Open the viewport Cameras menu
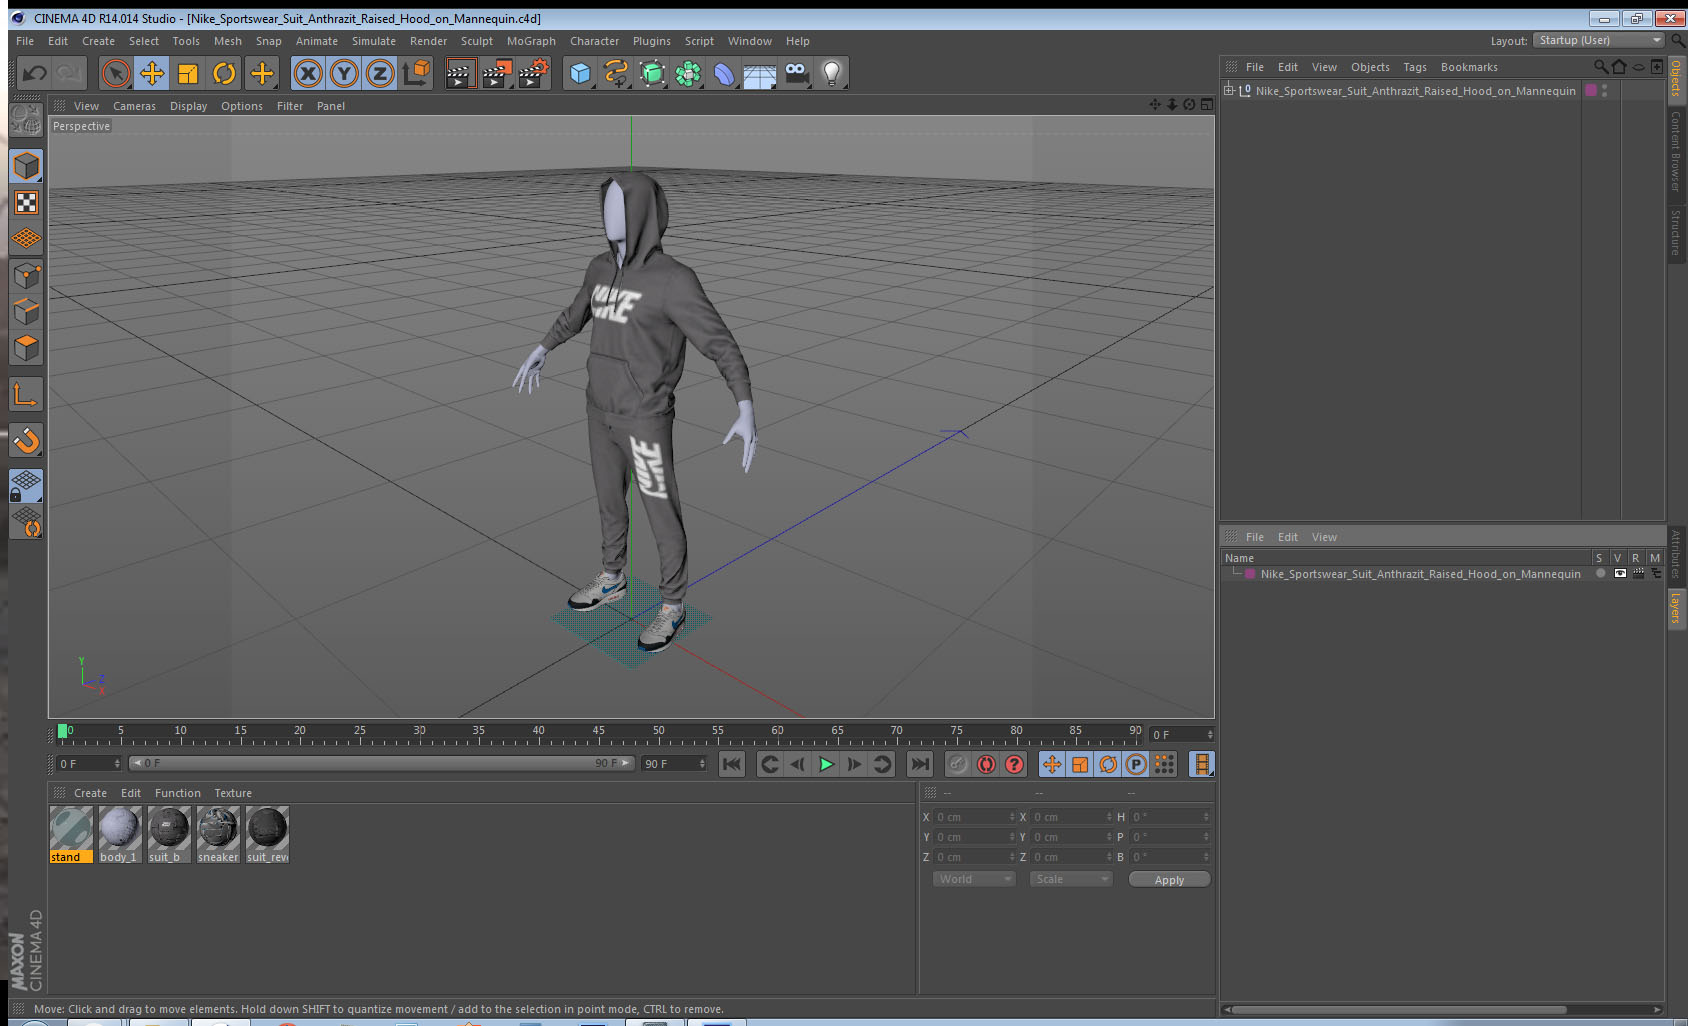 pos(134,106)
